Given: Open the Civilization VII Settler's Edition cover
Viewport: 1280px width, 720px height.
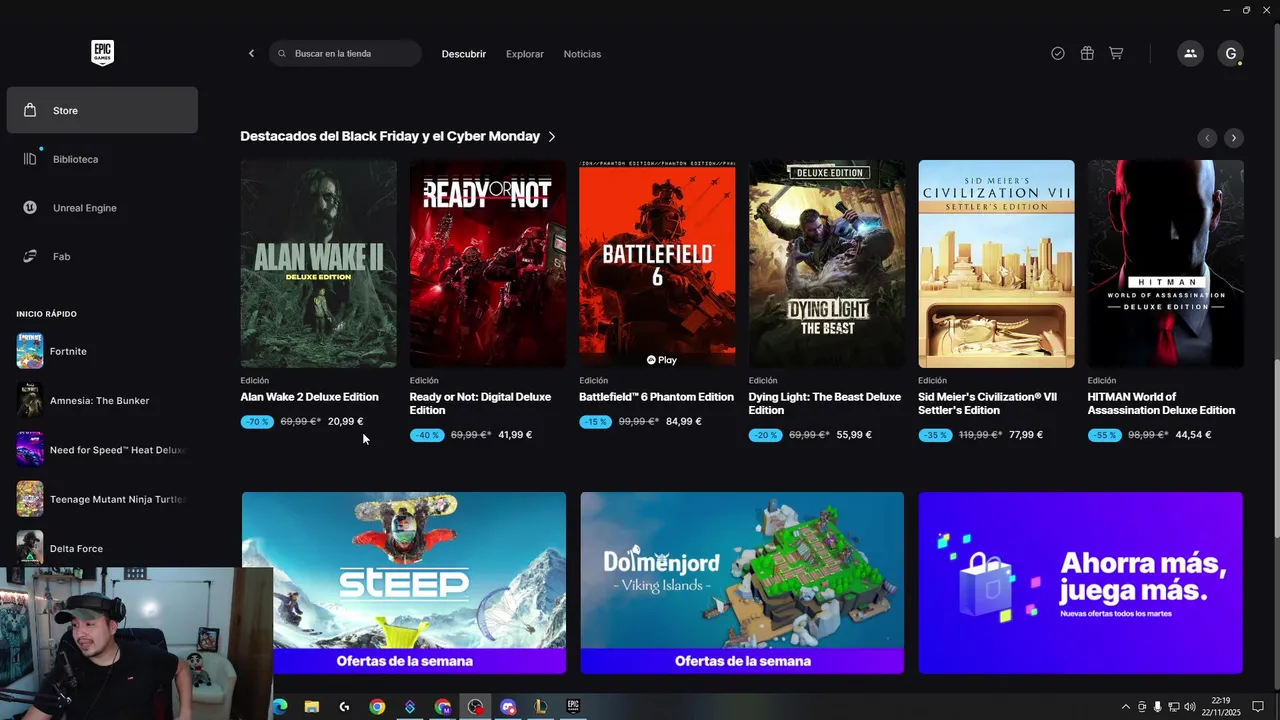Looking at the screenshot, I should (x=996, y=264).
